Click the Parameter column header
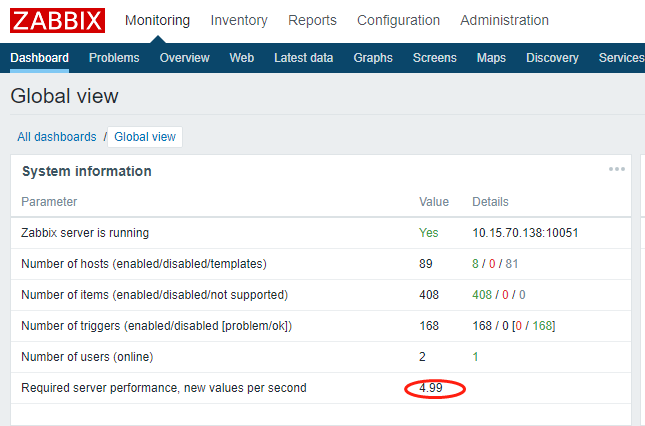The height and width of the screenshot is (426, 645). click(49, 202)
